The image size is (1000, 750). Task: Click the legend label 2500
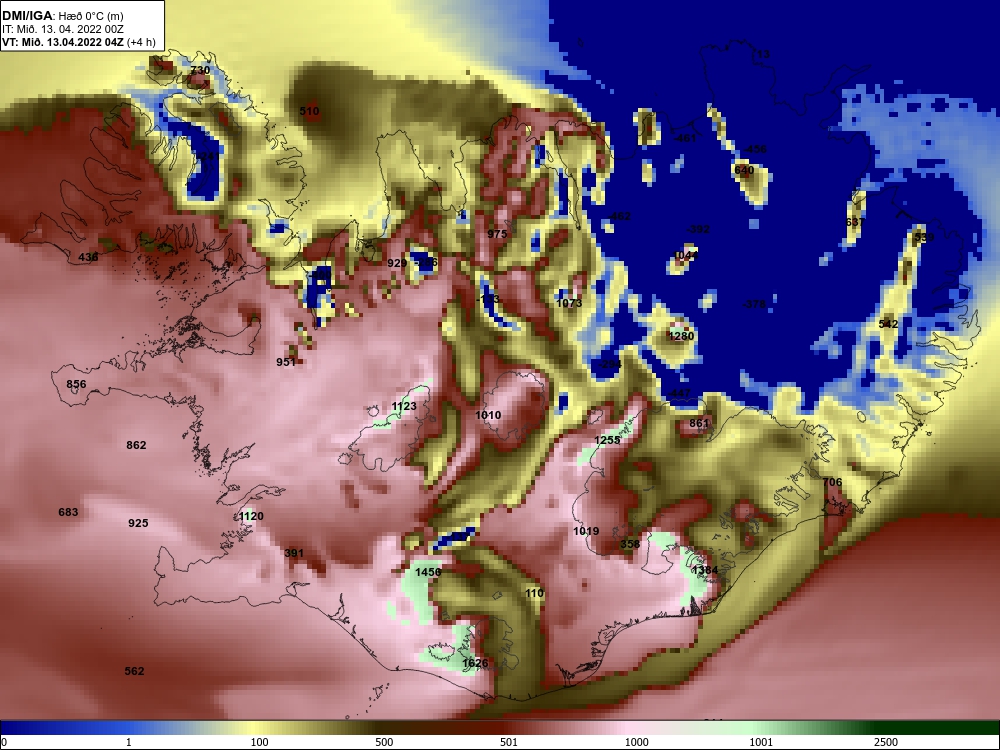tap(886, 742)
